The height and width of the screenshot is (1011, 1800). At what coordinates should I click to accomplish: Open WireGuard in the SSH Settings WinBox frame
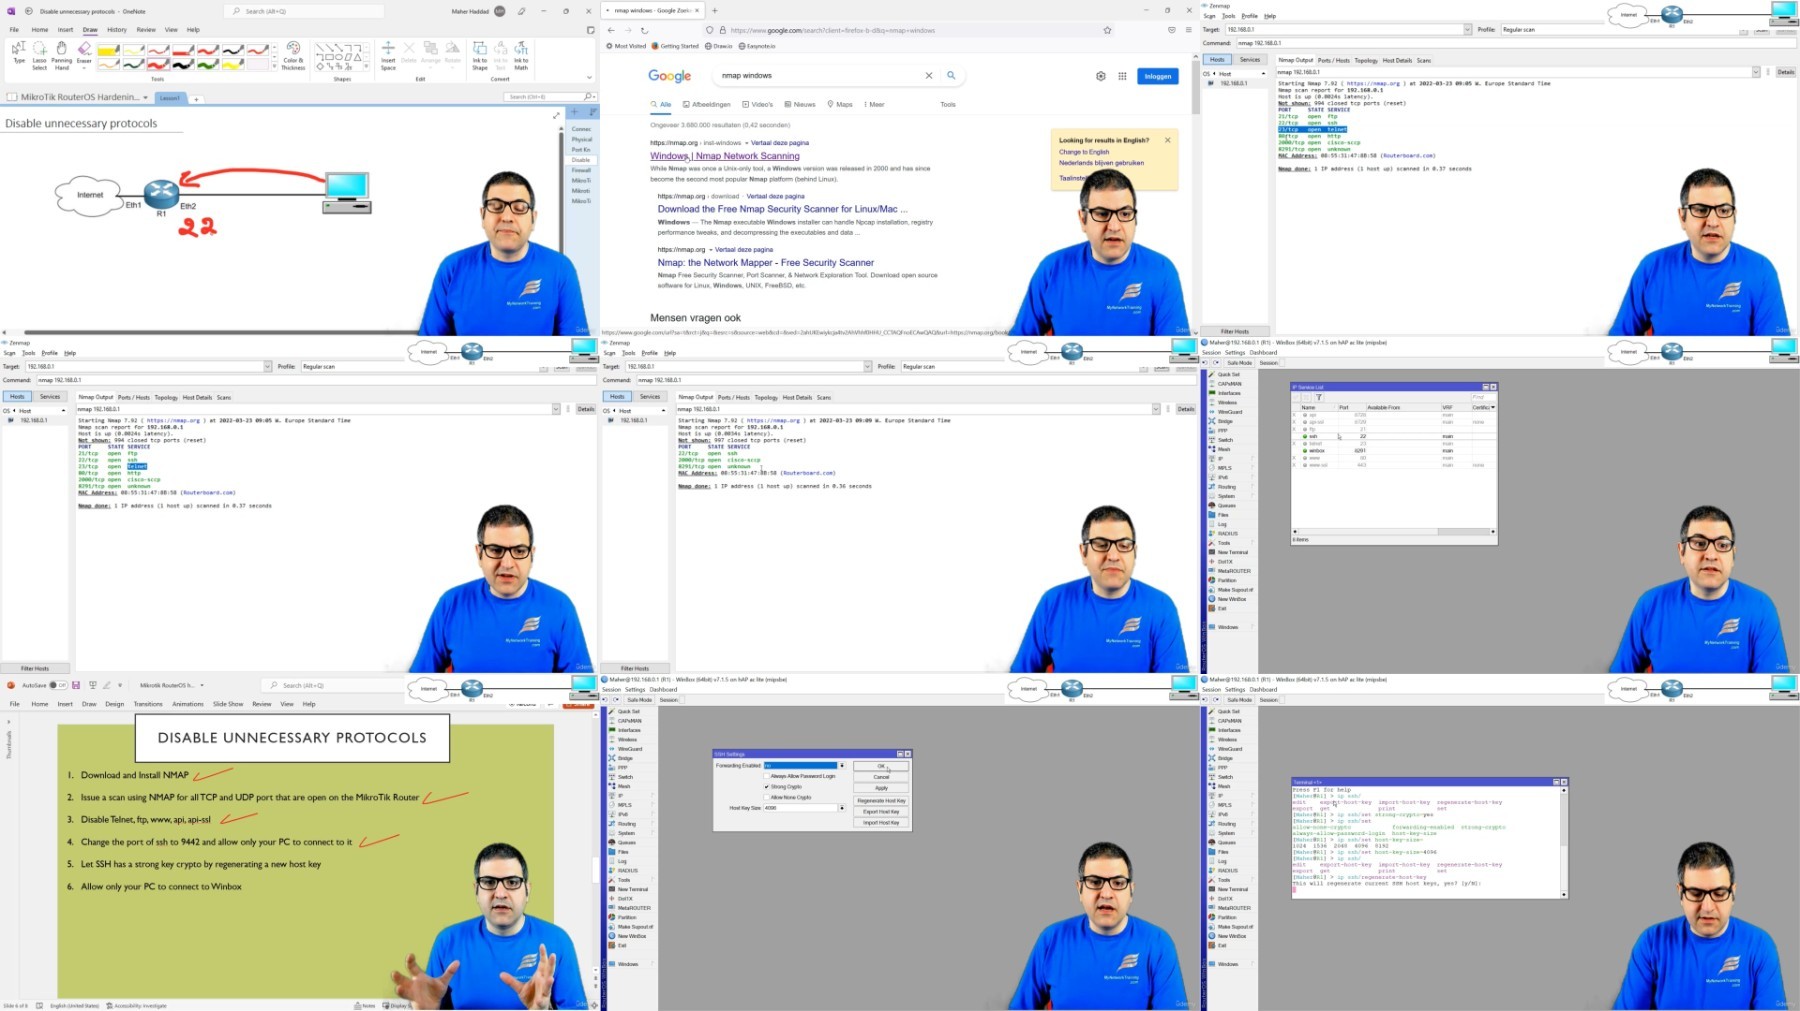point(630,749)
